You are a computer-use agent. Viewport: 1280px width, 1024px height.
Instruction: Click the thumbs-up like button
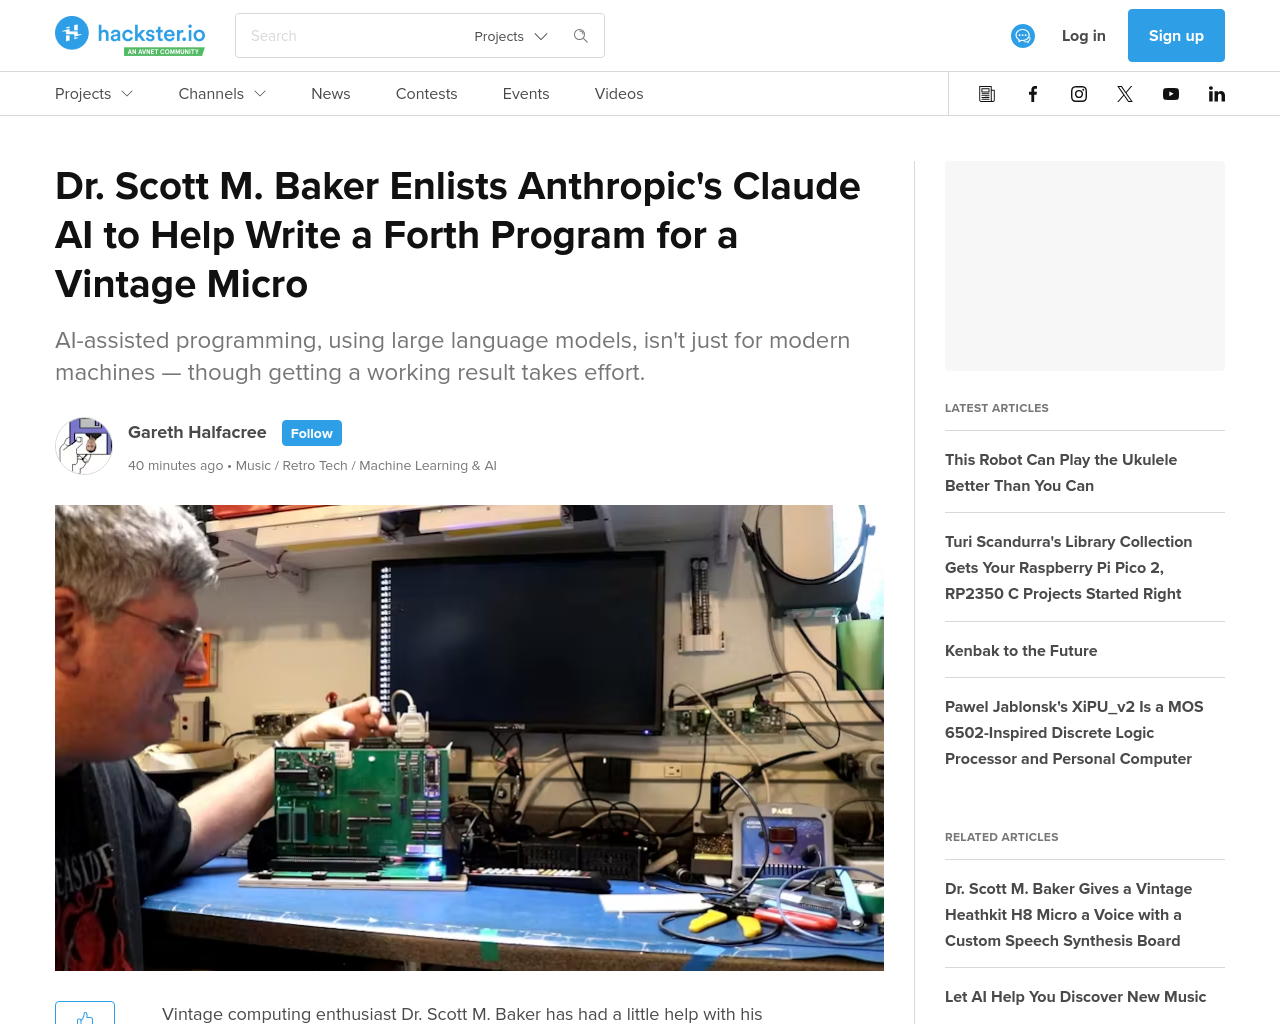tap(85, 1013)
